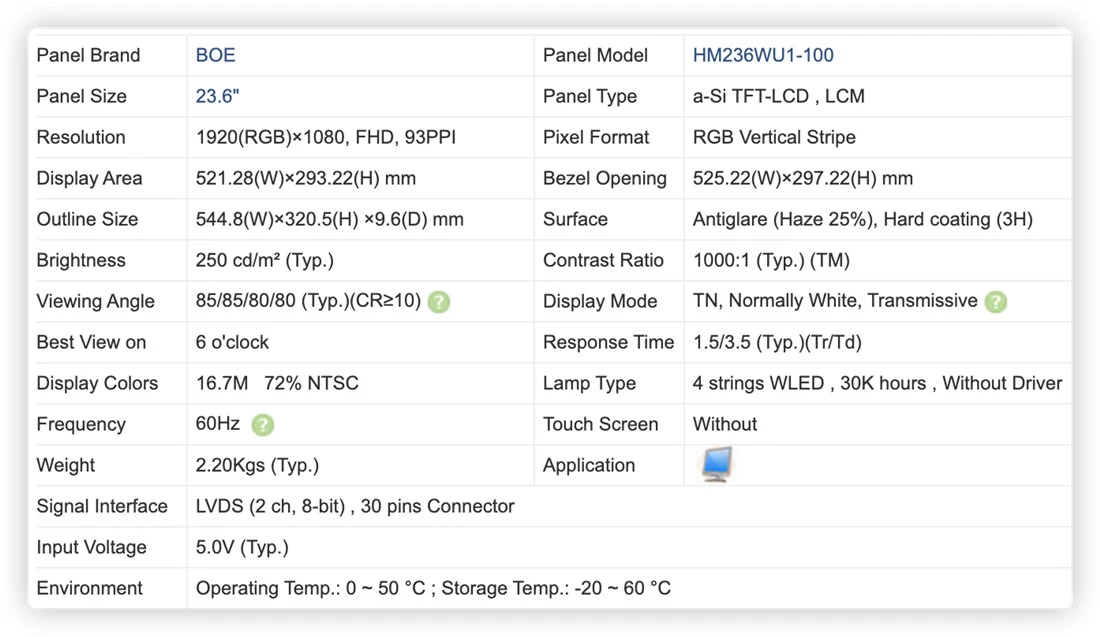This screenshot has height=637, width=1100.
Task: Click the Panel Model label
Action: [x=595, y=55]
